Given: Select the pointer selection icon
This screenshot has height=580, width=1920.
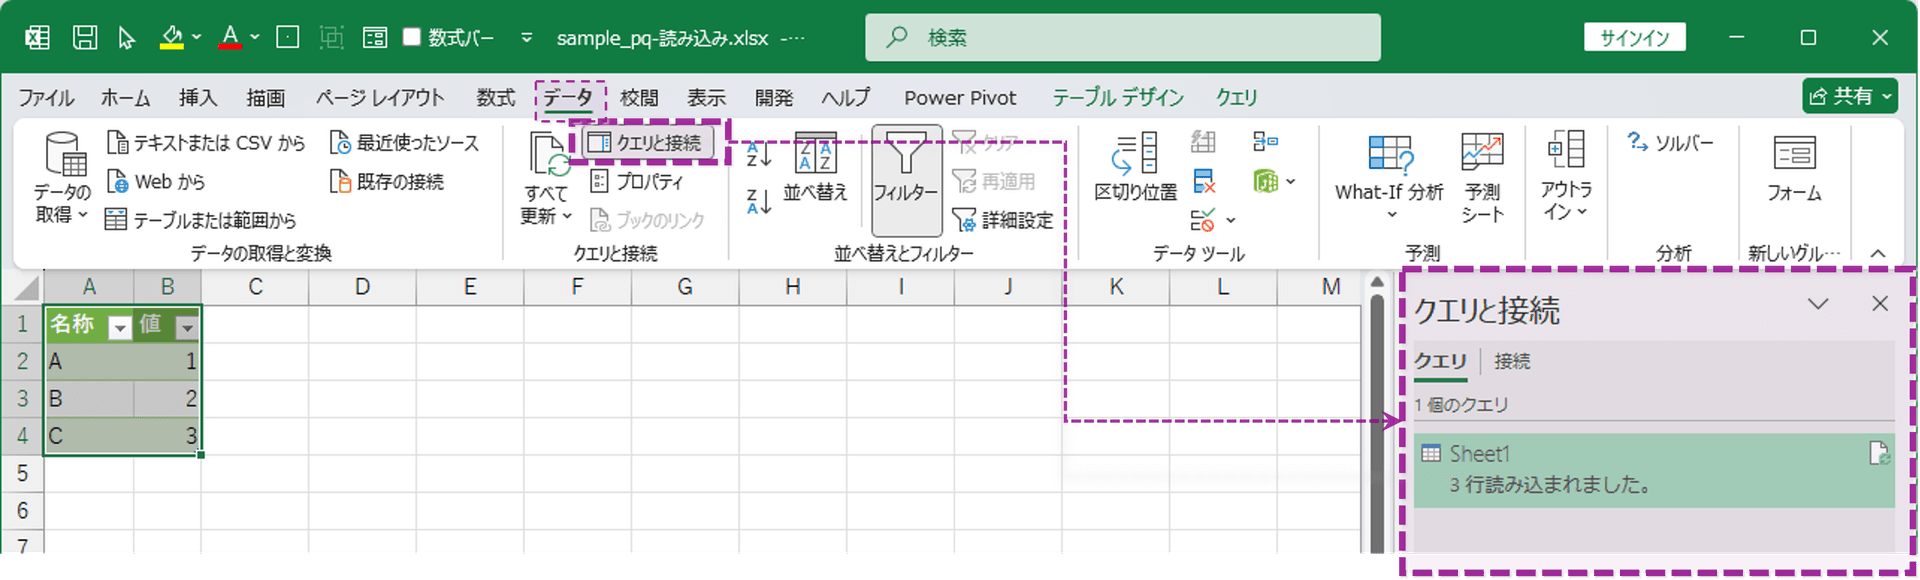Looking at the screenshot, I should 126,38.
